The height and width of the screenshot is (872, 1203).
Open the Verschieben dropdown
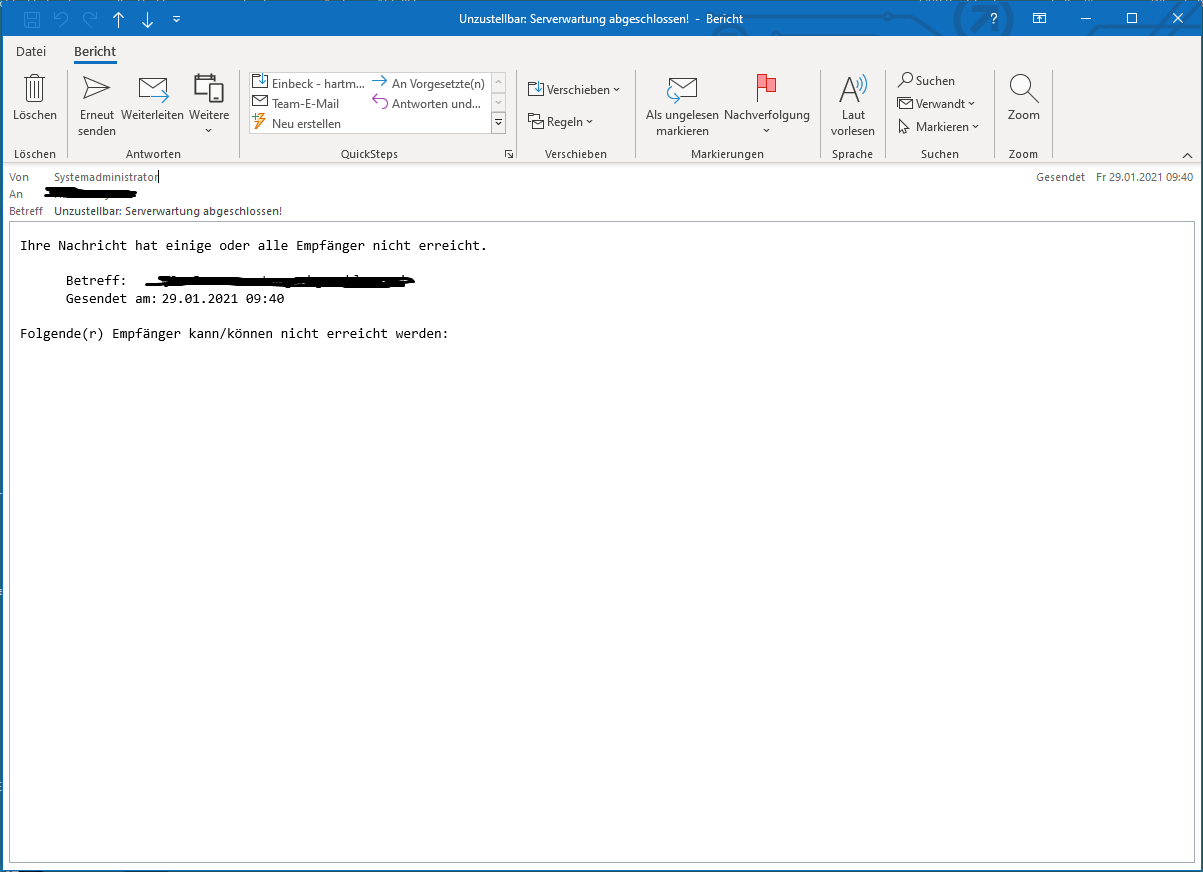point(573,89)
